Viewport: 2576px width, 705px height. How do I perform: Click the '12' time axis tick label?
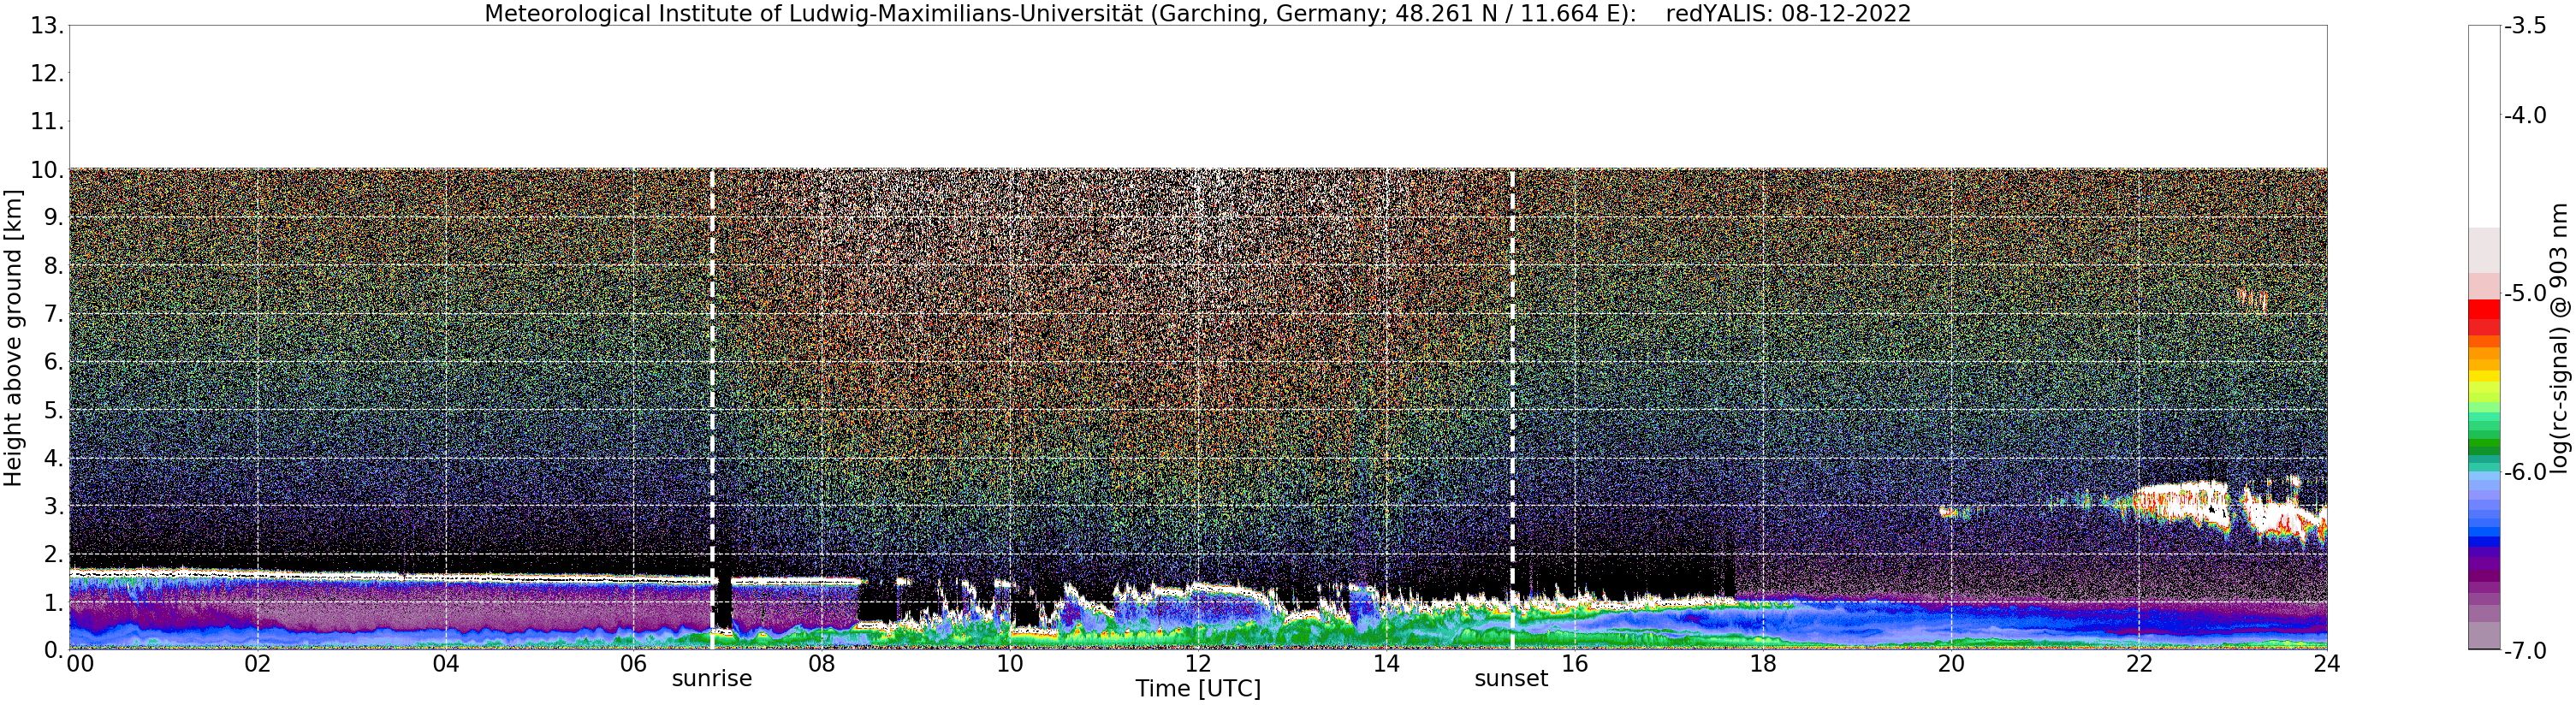pos(1198,664)
